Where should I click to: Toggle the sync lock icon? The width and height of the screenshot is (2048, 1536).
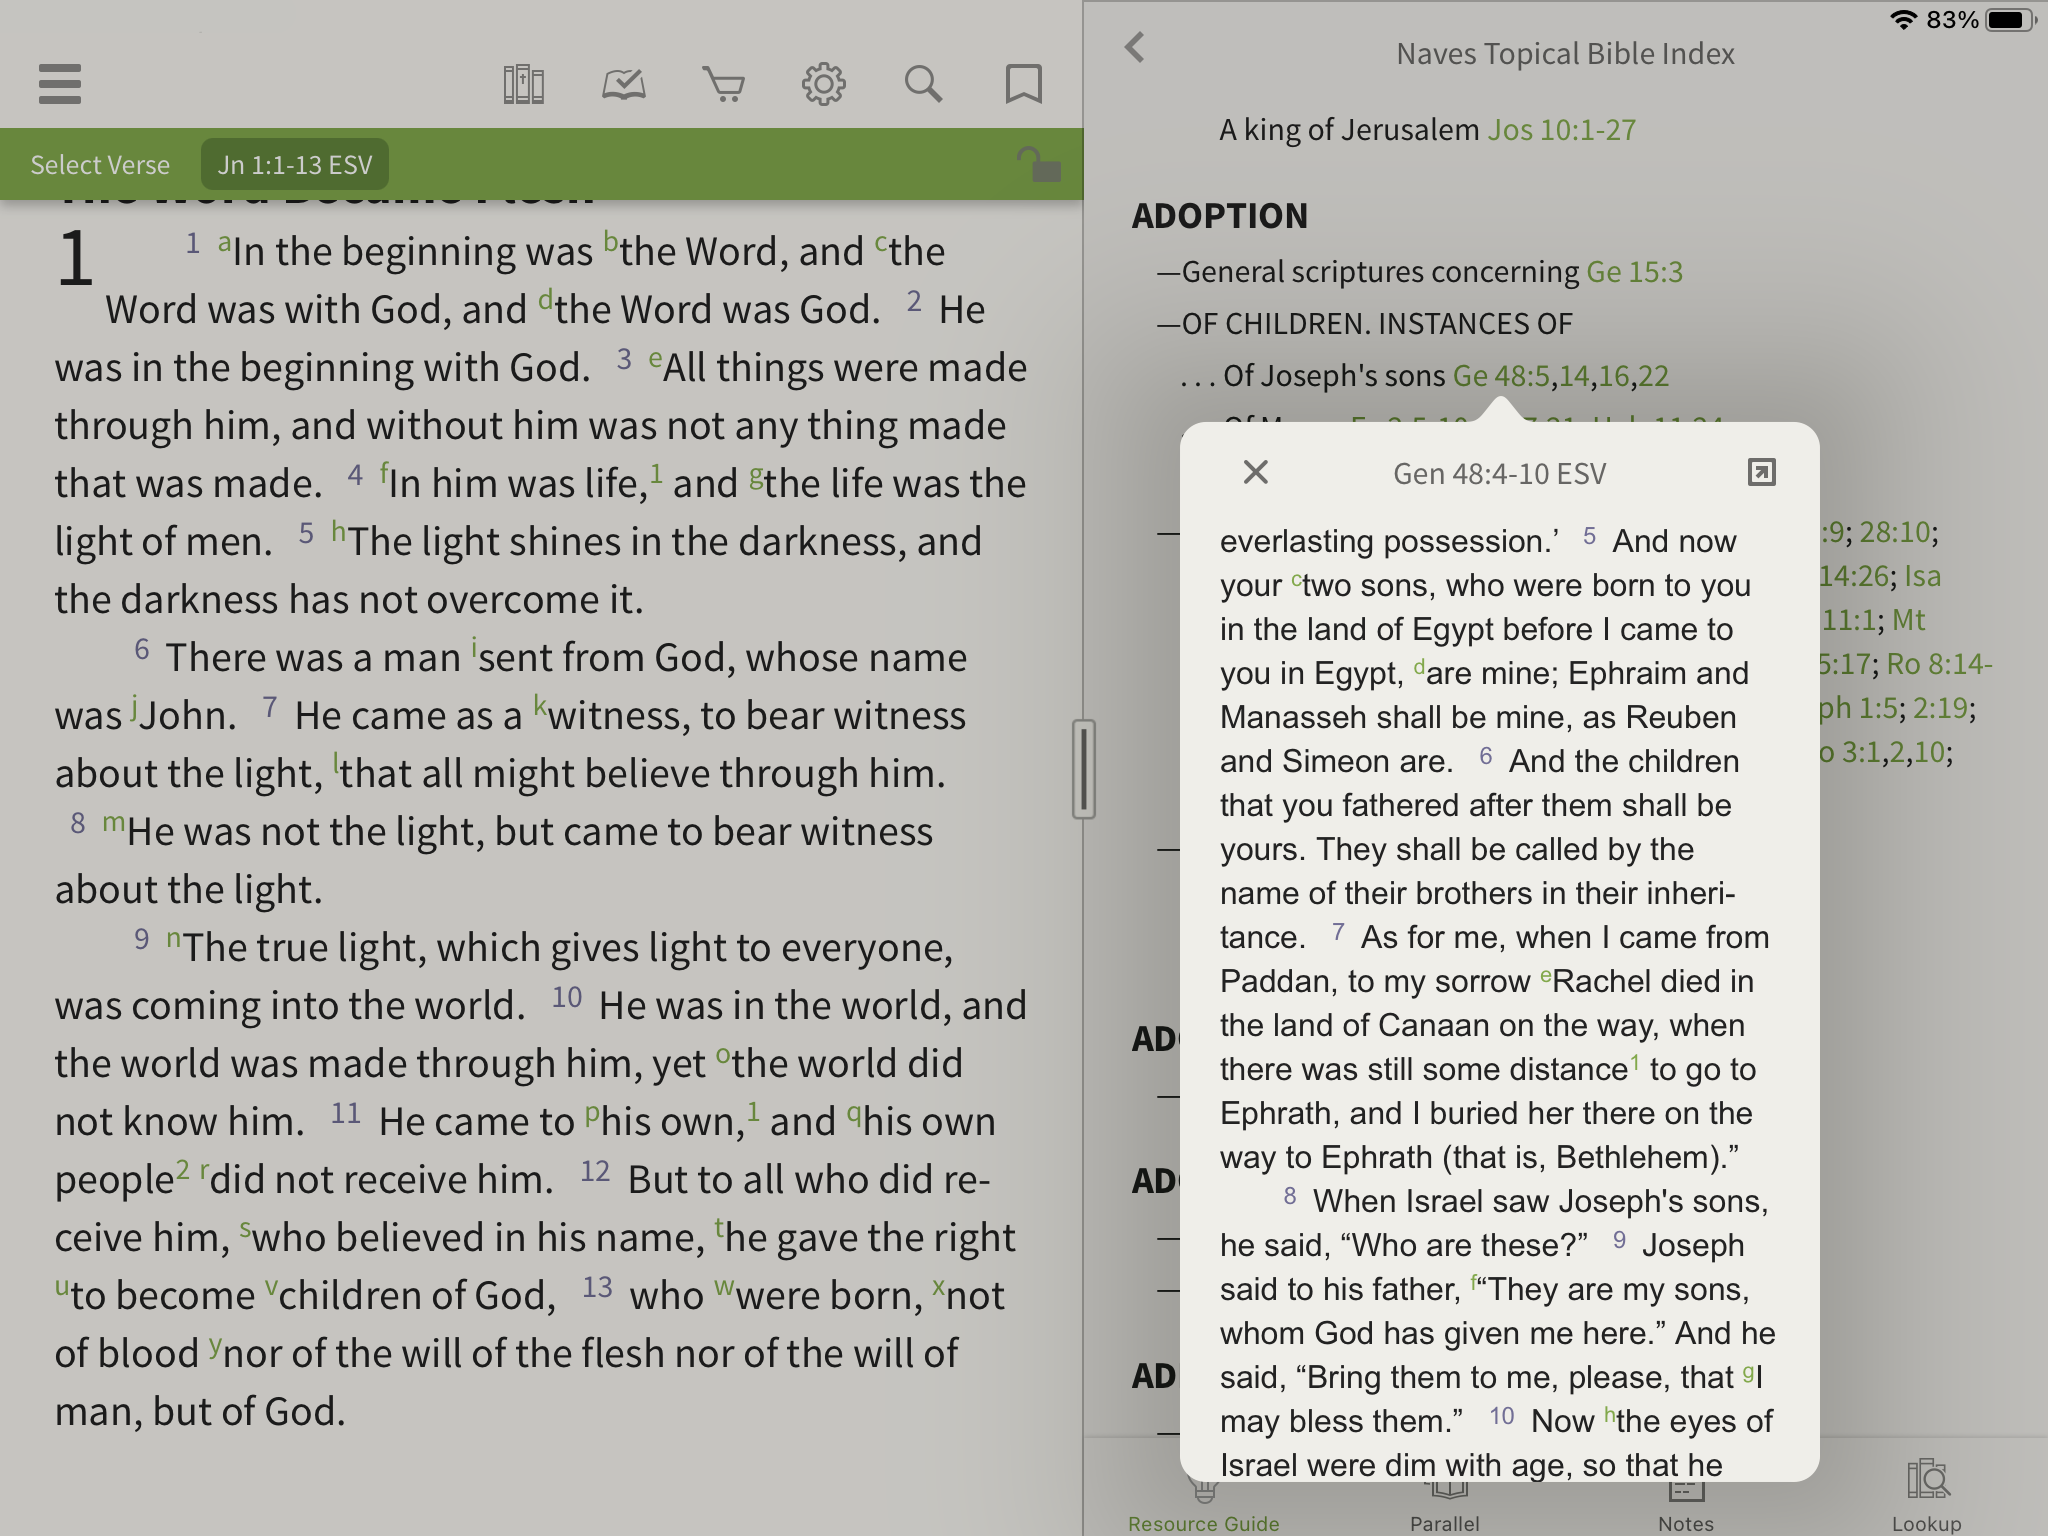1038,164
